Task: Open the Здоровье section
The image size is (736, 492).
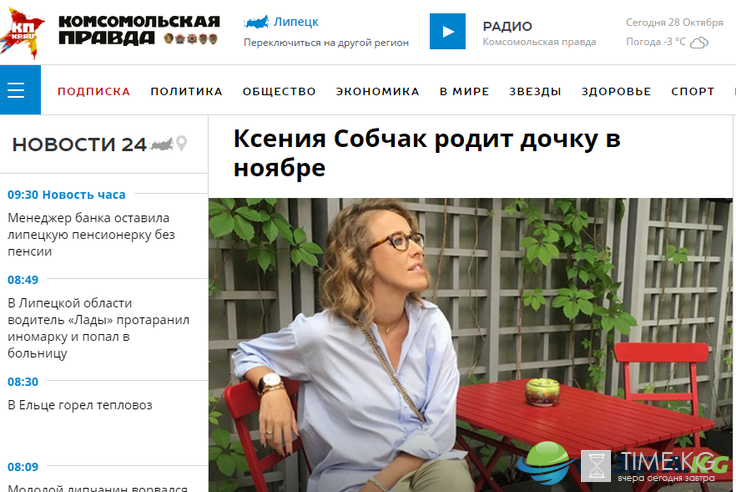Action: coord(616,91)
